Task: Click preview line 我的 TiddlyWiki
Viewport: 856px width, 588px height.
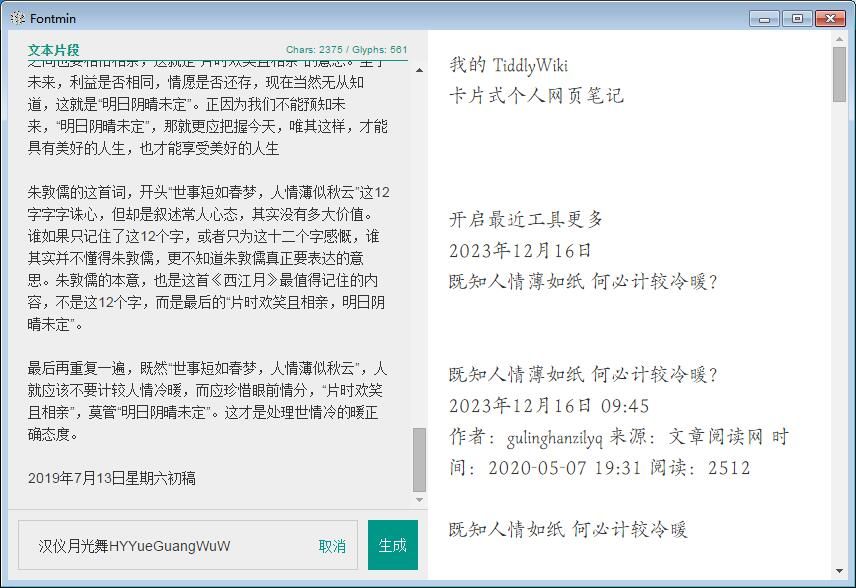Action: (508, 65)
